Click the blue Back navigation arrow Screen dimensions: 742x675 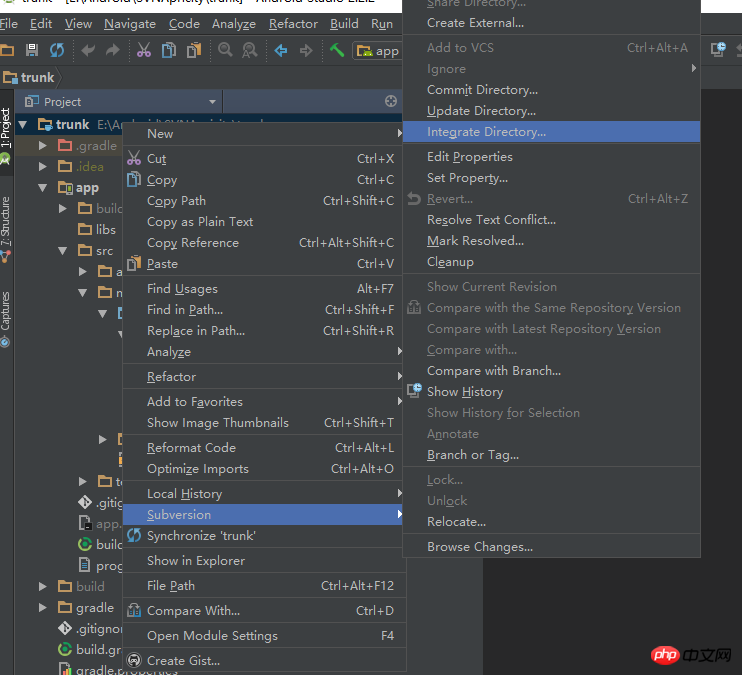click(281, 50)
